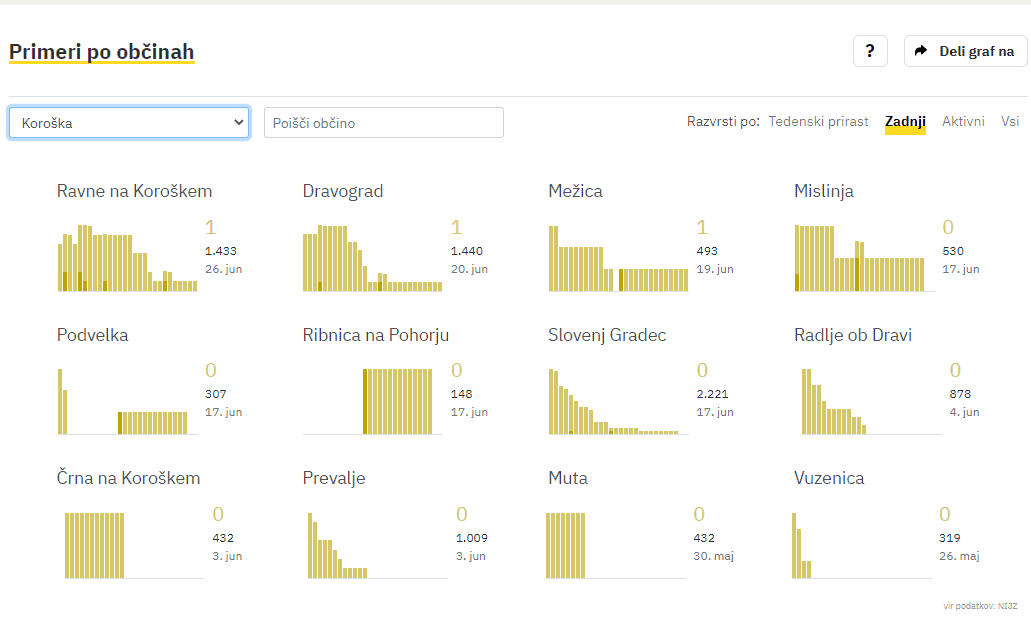Choose the Vsi sort option

pyautogui.click(x=1010, y=121)
